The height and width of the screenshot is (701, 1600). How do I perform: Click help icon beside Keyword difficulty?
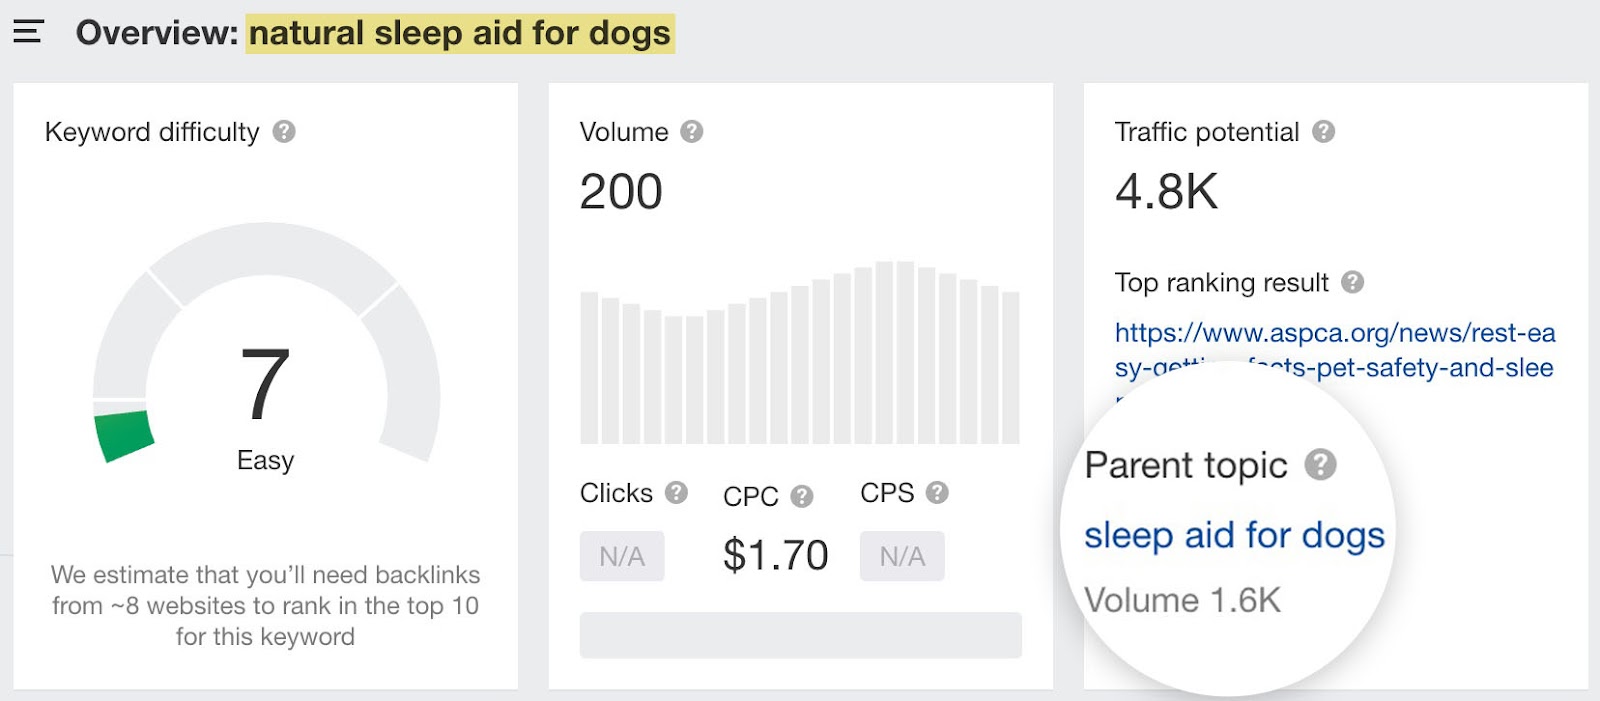tap(284, 132)
